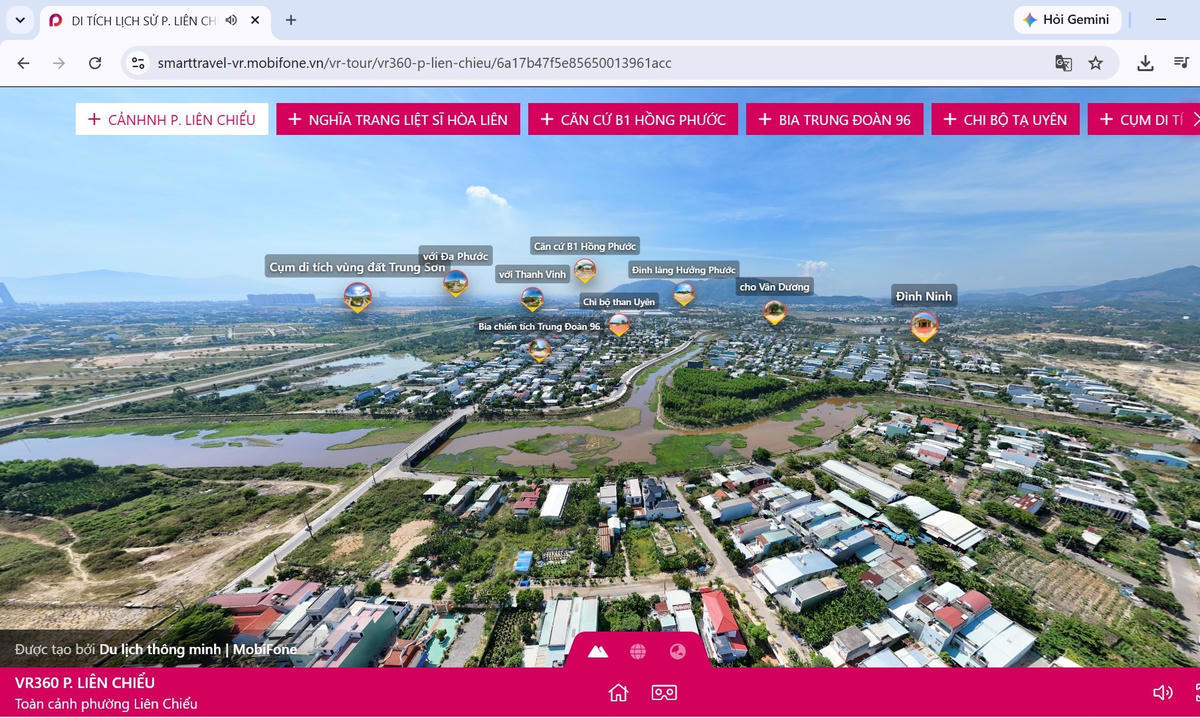Mute the tour audio in bottom bar
The image size is (1200, 718).
tap(1162, 692)
